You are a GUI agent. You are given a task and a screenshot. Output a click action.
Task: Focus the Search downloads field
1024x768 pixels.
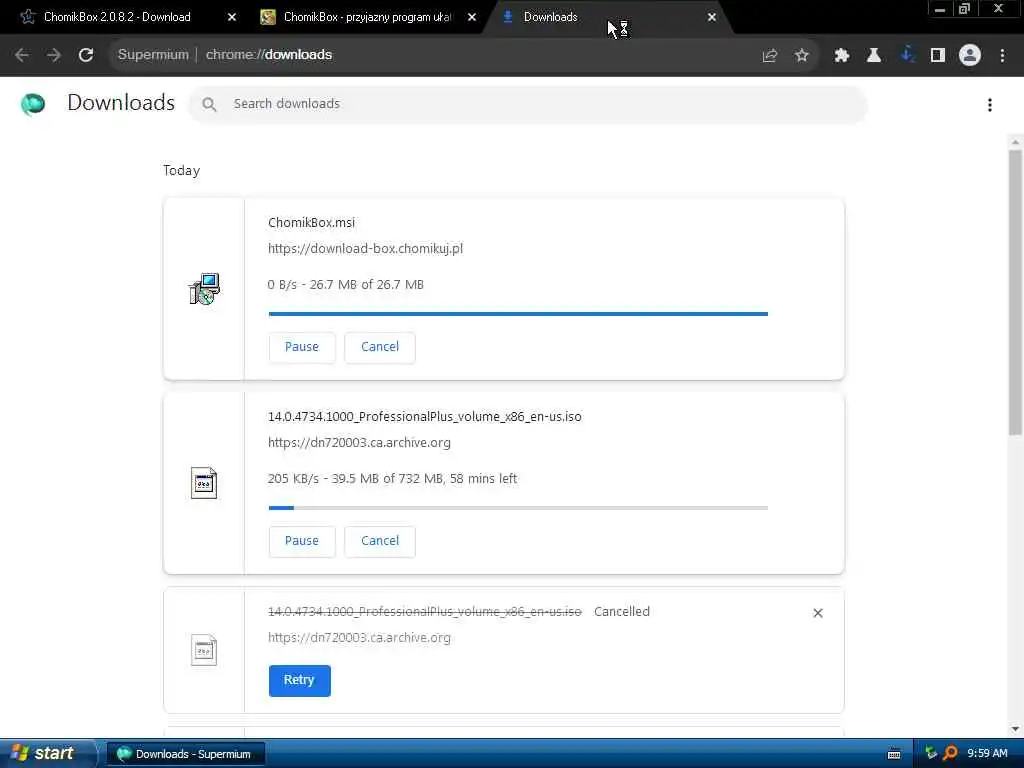coord(528,104)
